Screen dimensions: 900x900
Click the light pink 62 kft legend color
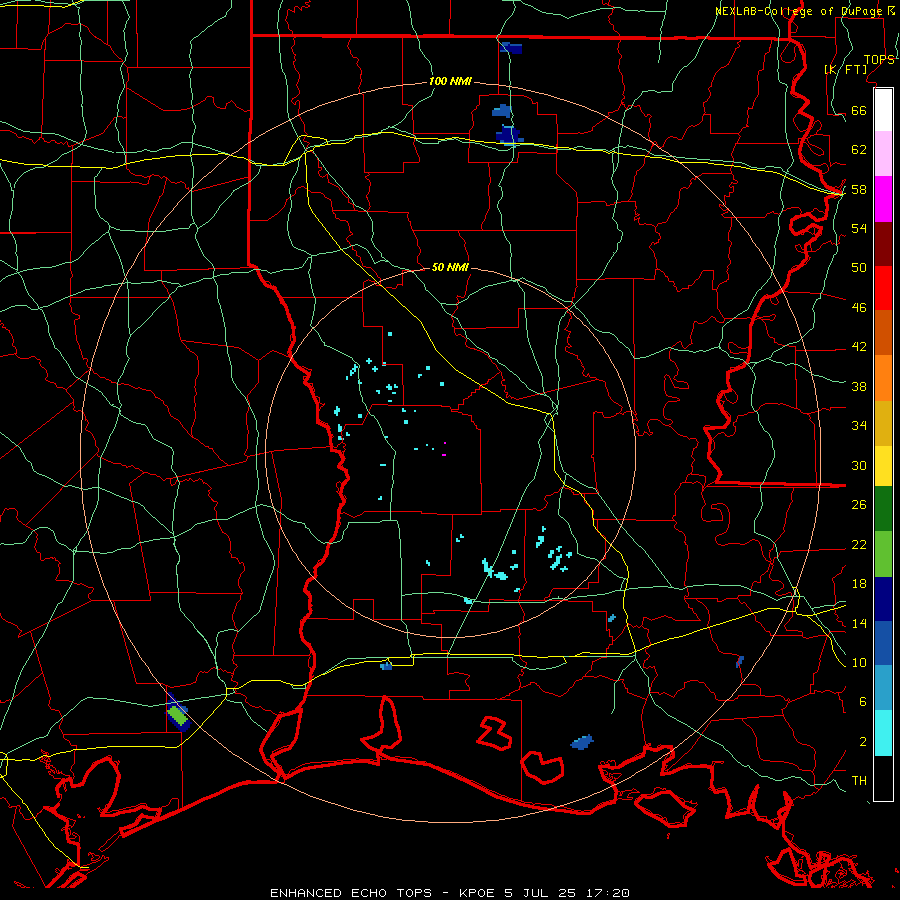tap(883, 154)
